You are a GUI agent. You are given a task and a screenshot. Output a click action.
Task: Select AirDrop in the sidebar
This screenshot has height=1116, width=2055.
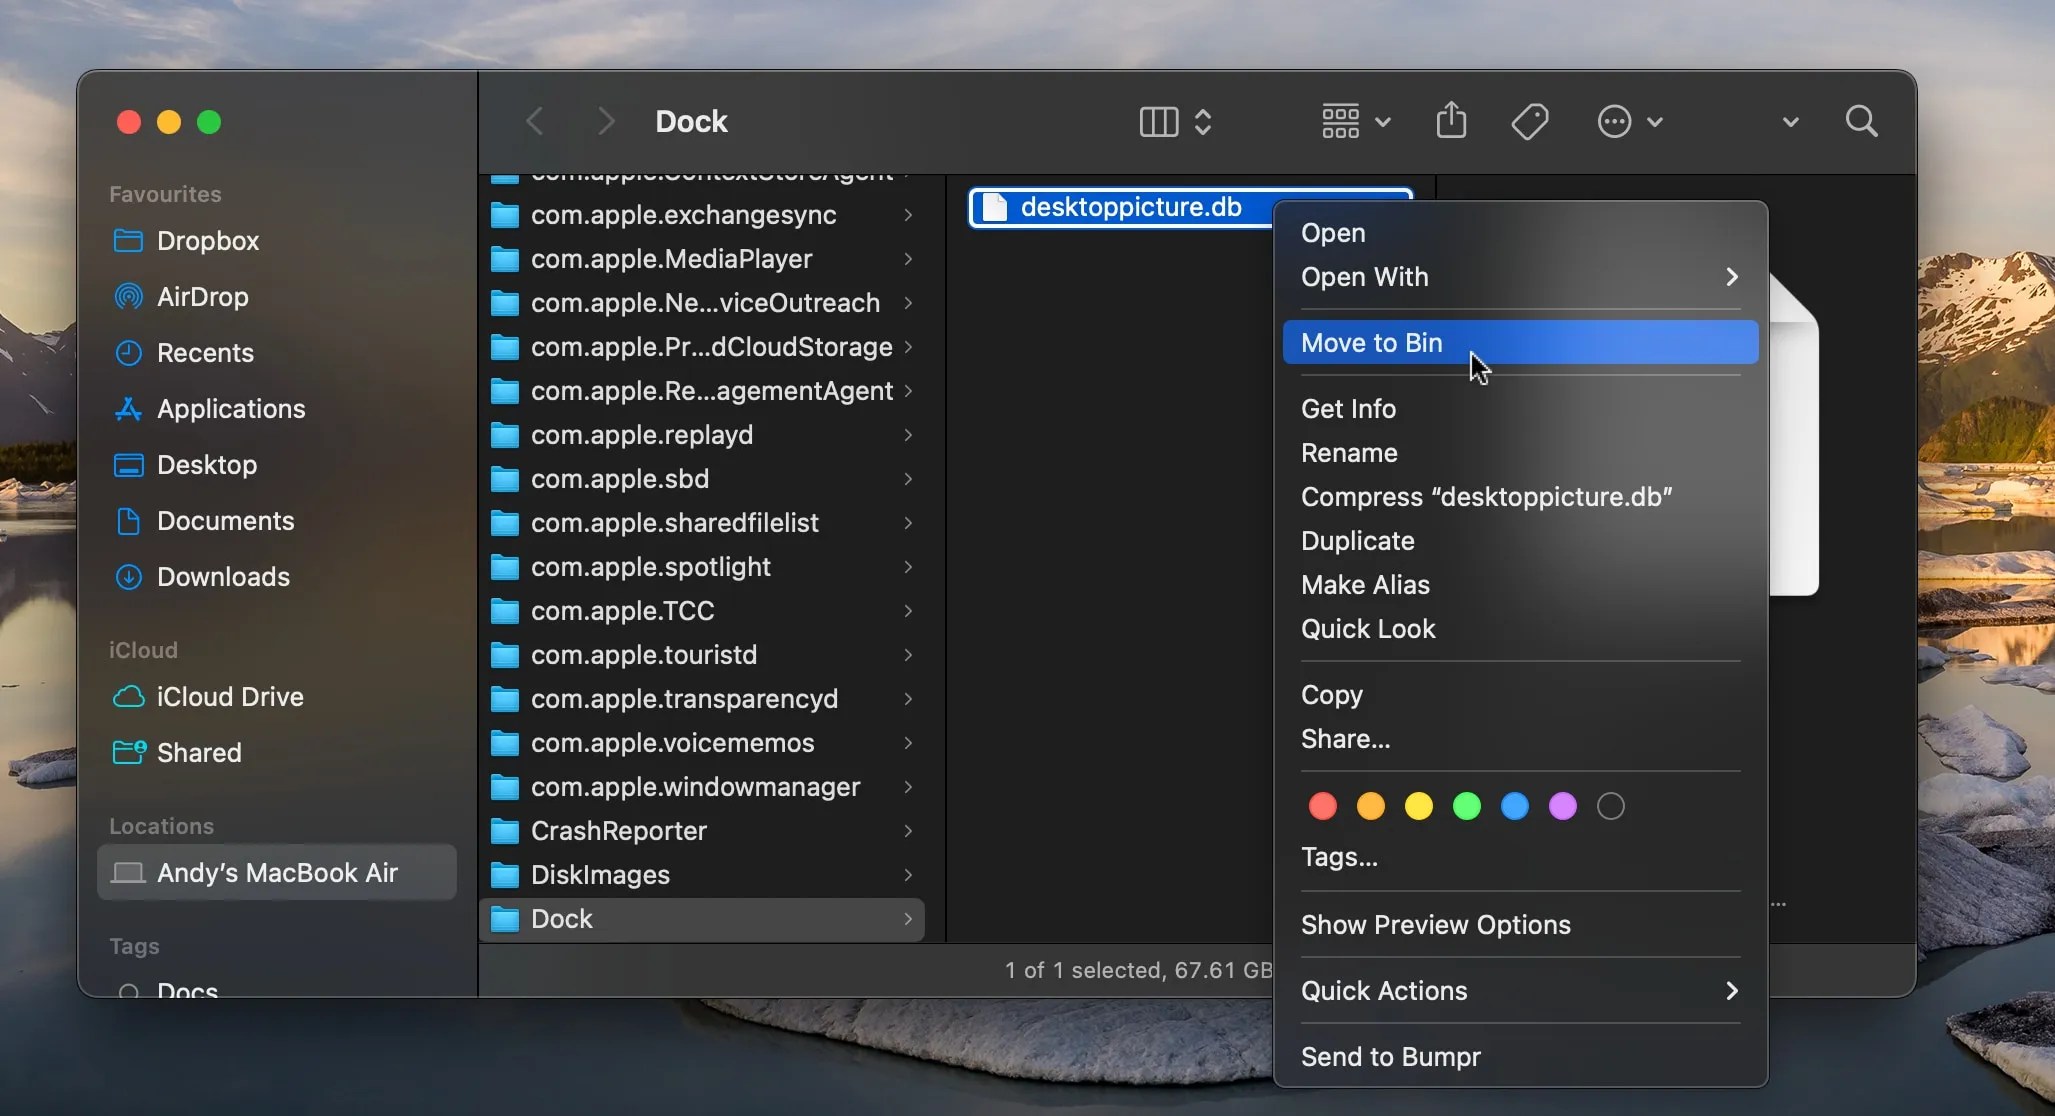tap(200, 296)
